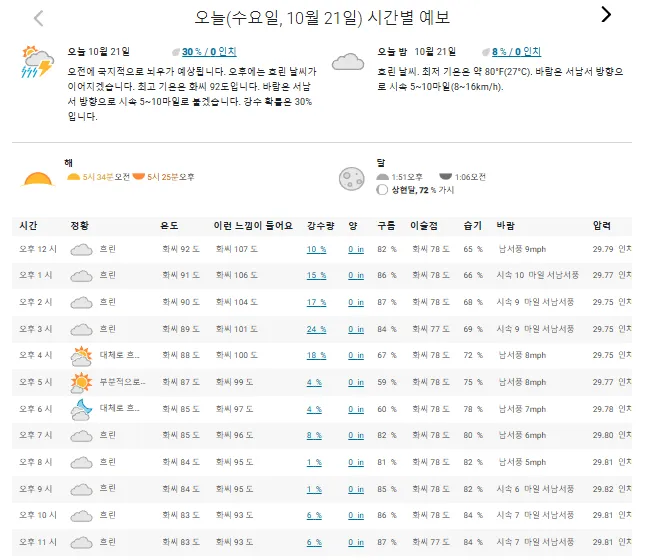Click the small sunrise icon before 5시 34분
This screenshot has height=560, width=657.
pyautogui.click(x=73, y=177)
